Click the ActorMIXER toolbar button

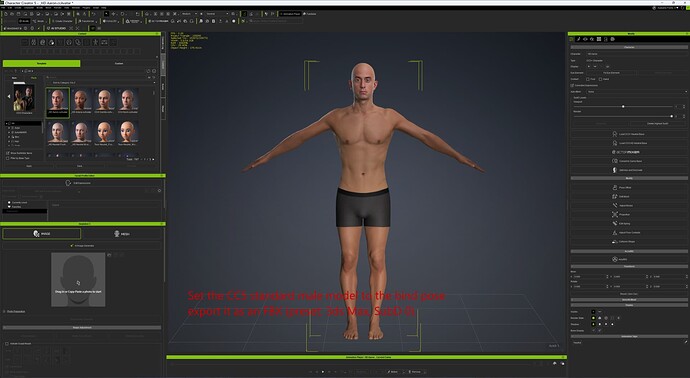pos(158,21)
